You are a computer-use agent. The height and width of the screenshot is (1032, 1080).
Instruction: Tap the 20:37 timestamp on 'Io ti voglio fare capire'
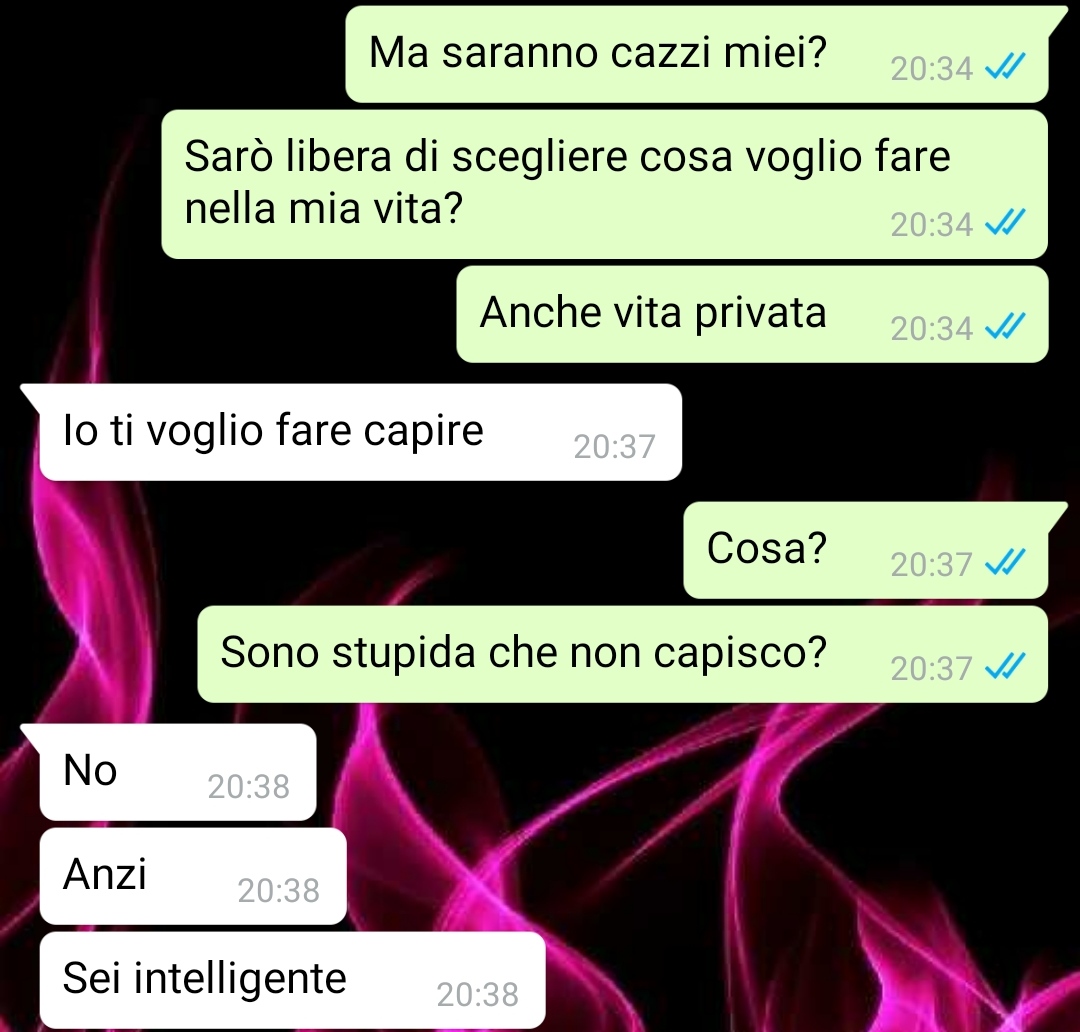614,447
